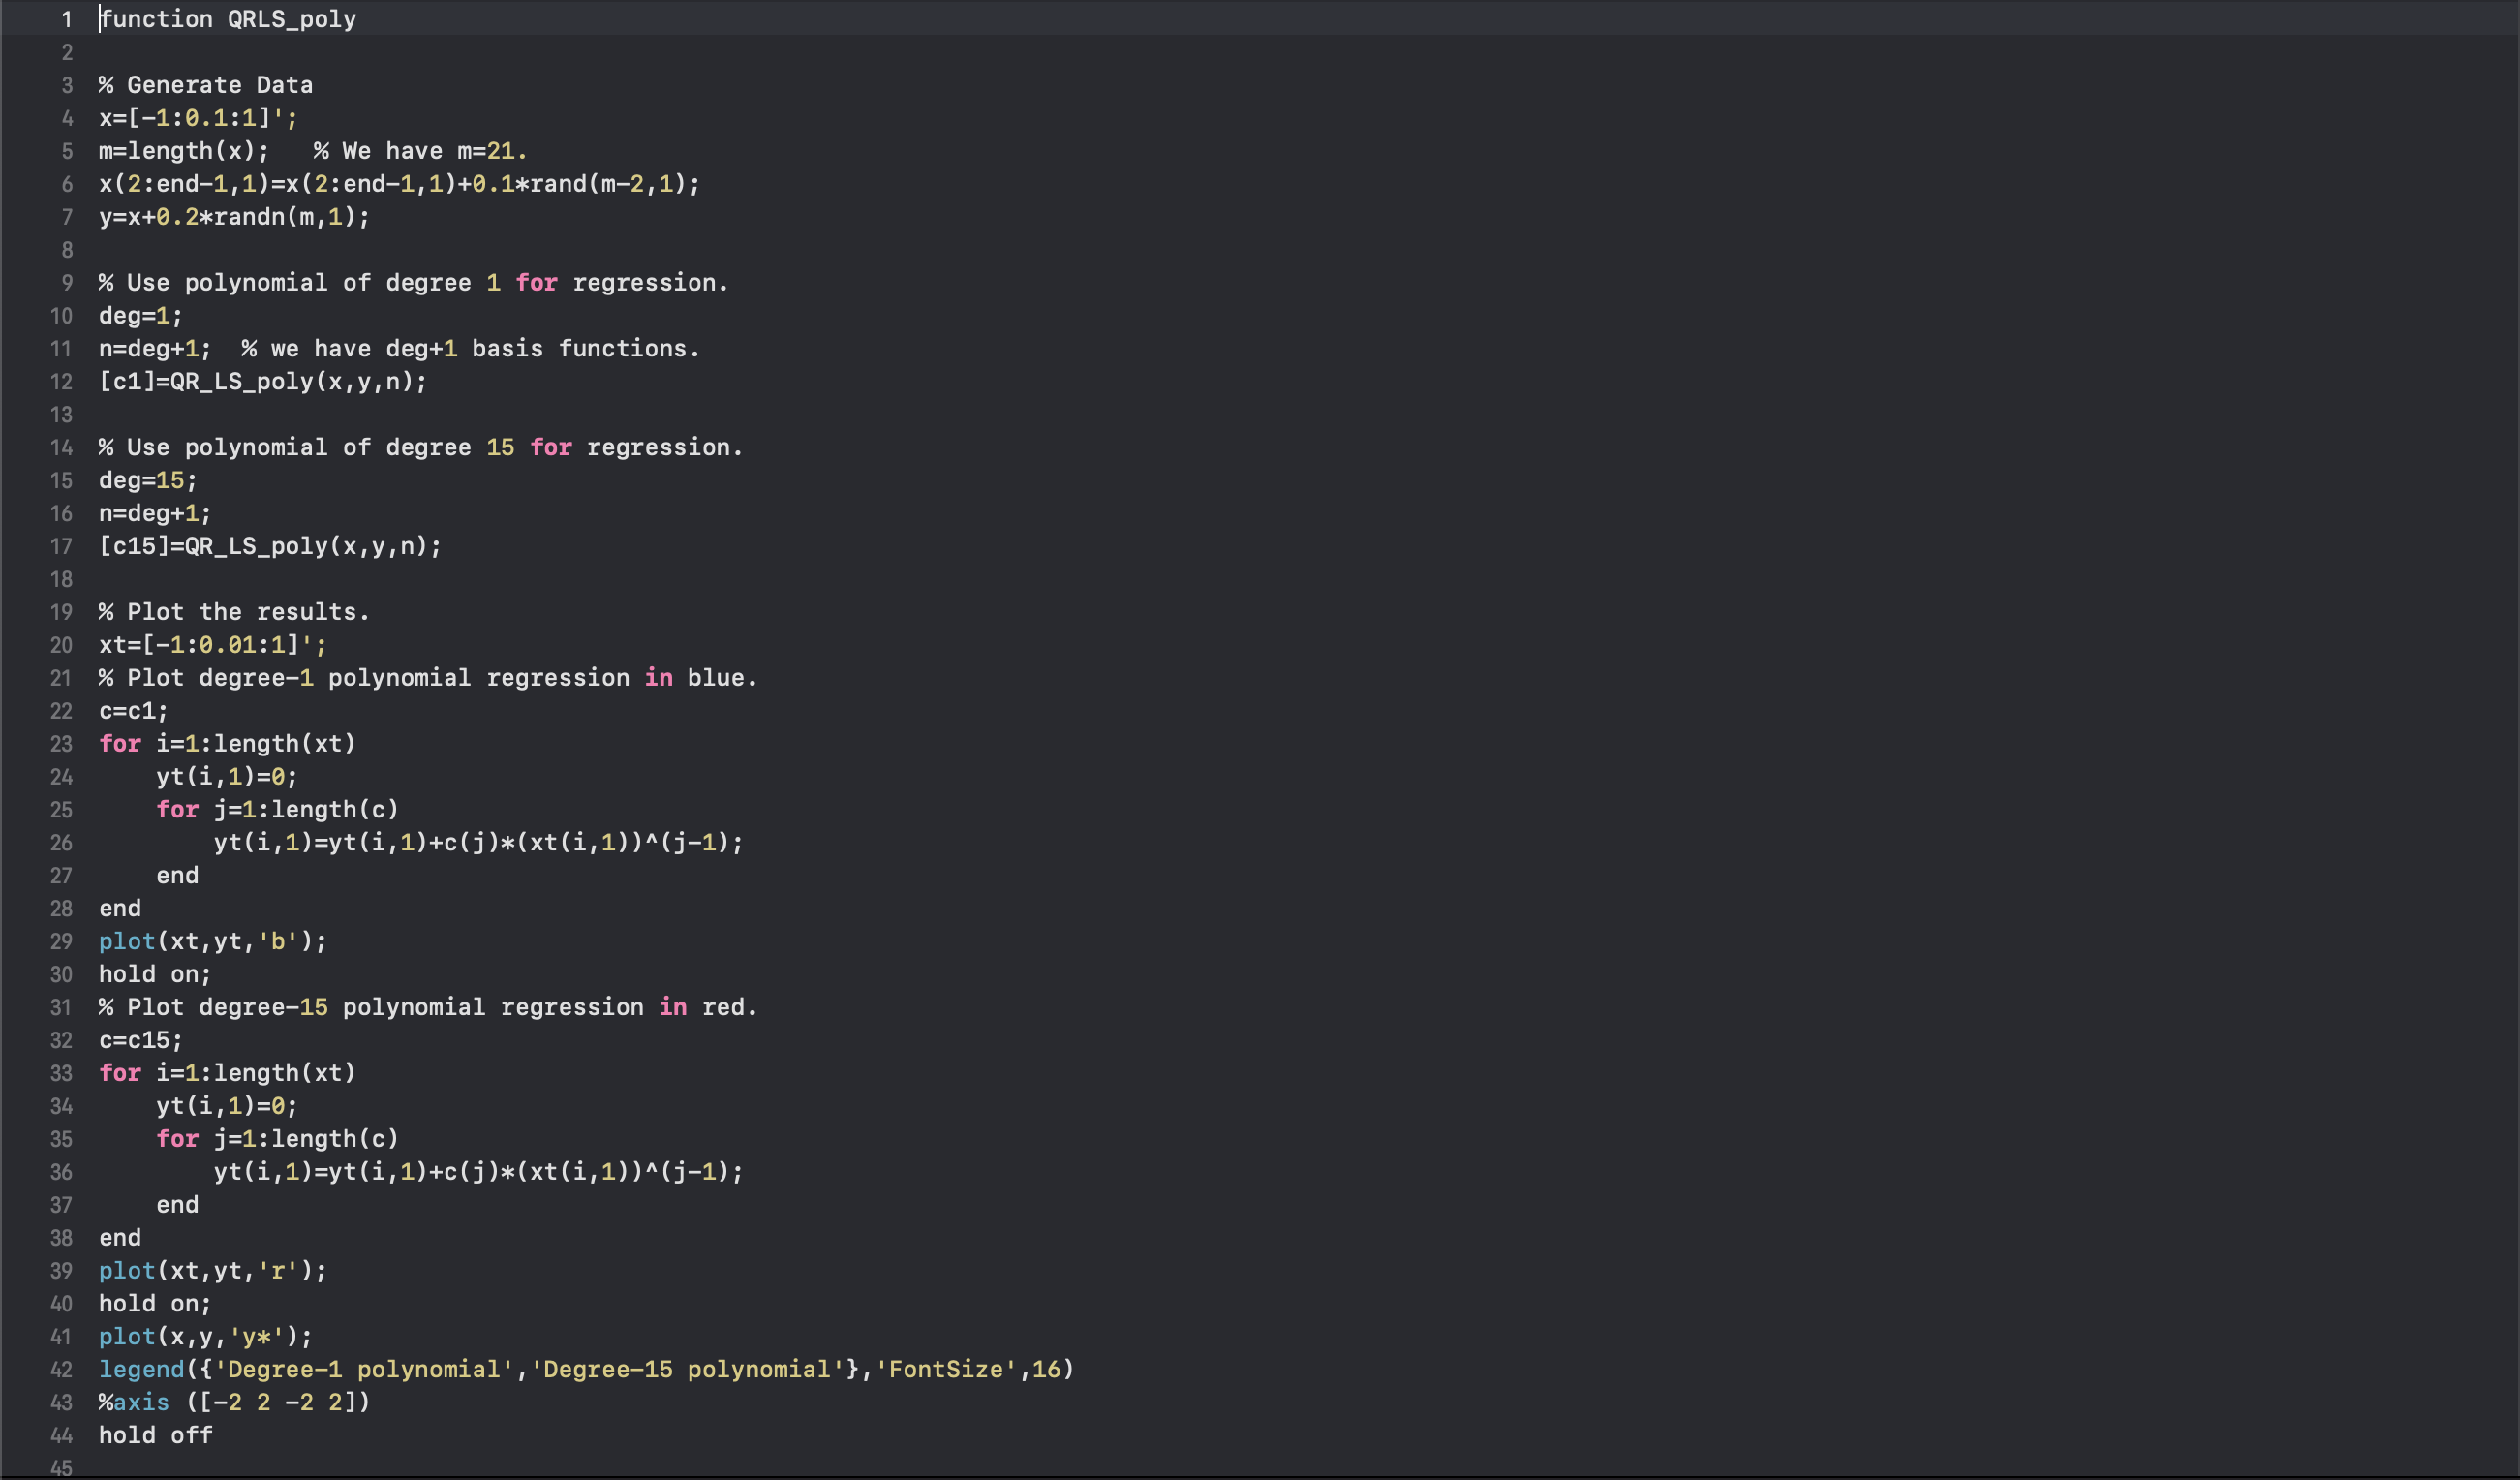Click the commented '%axis ([-2 2 -2 2])' line
2520x1480 pixels.
pos(234,1403)
